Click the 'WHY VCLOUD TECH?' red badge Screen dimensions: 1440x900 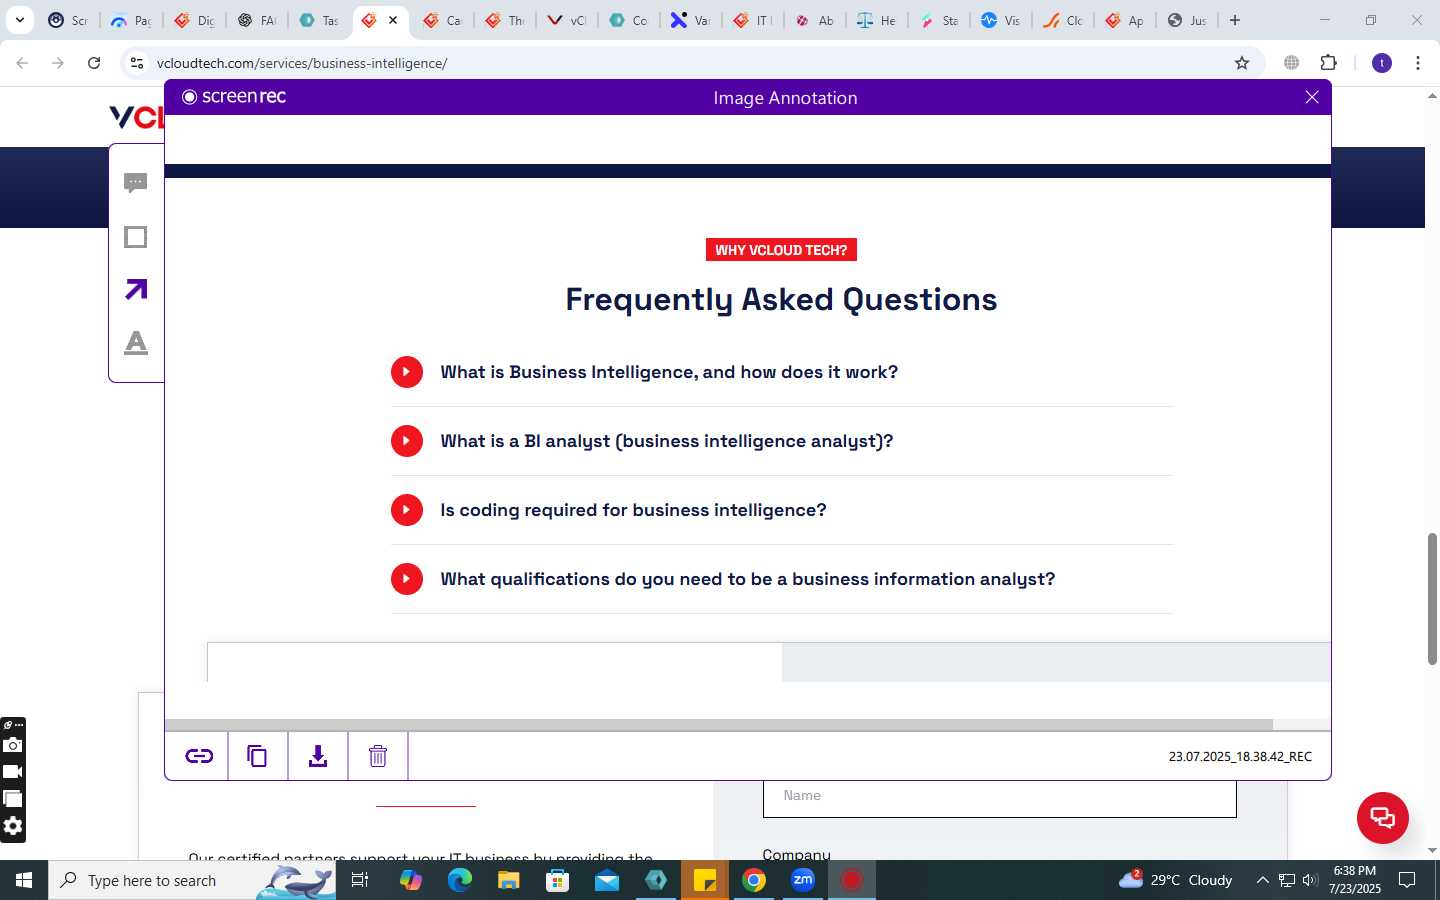(x=781, y=250)
